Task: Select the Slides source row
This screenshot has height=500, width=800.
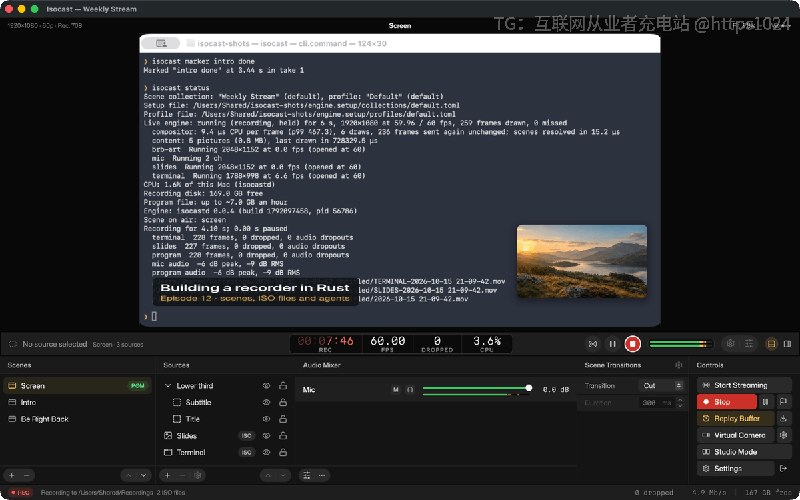Action: coord(224,436)
